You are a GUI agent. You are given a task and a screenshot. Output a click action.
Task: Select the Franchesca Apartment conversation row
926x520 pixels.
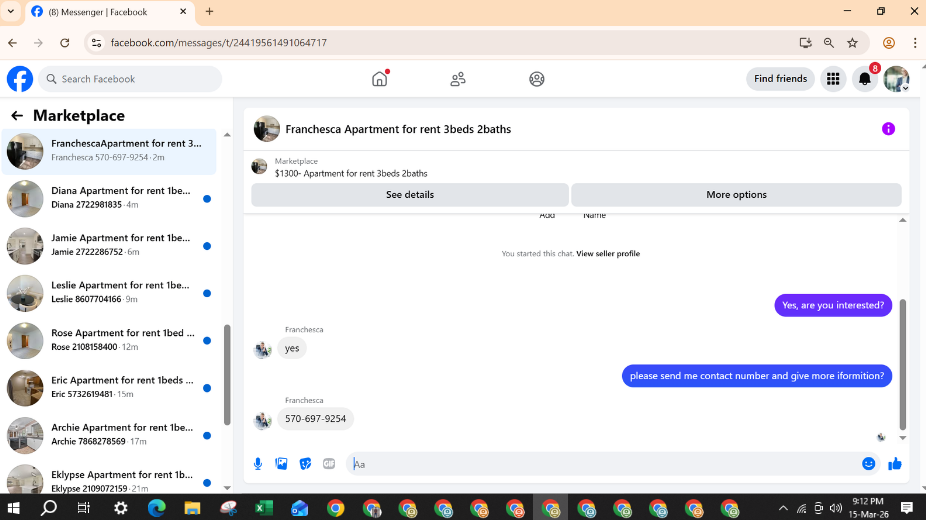click(x=109, y=151)
